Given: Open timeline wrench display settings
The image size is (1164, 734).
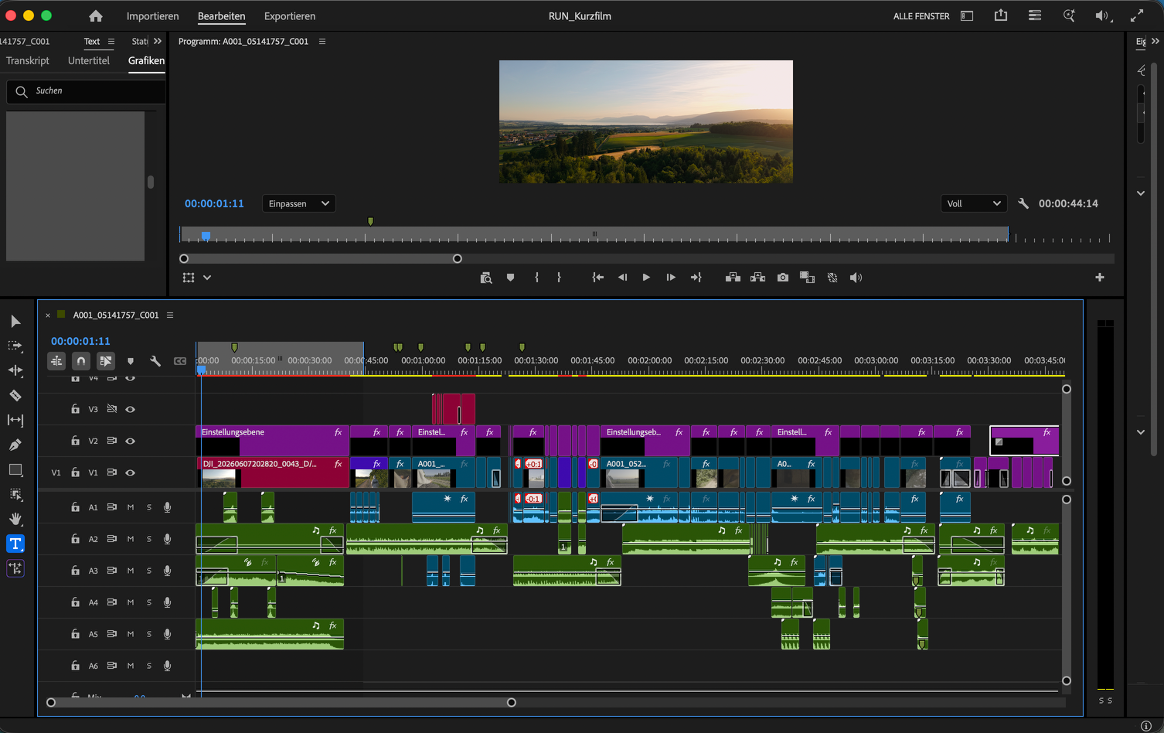Looking at the screenshot, I should (155, 361).
